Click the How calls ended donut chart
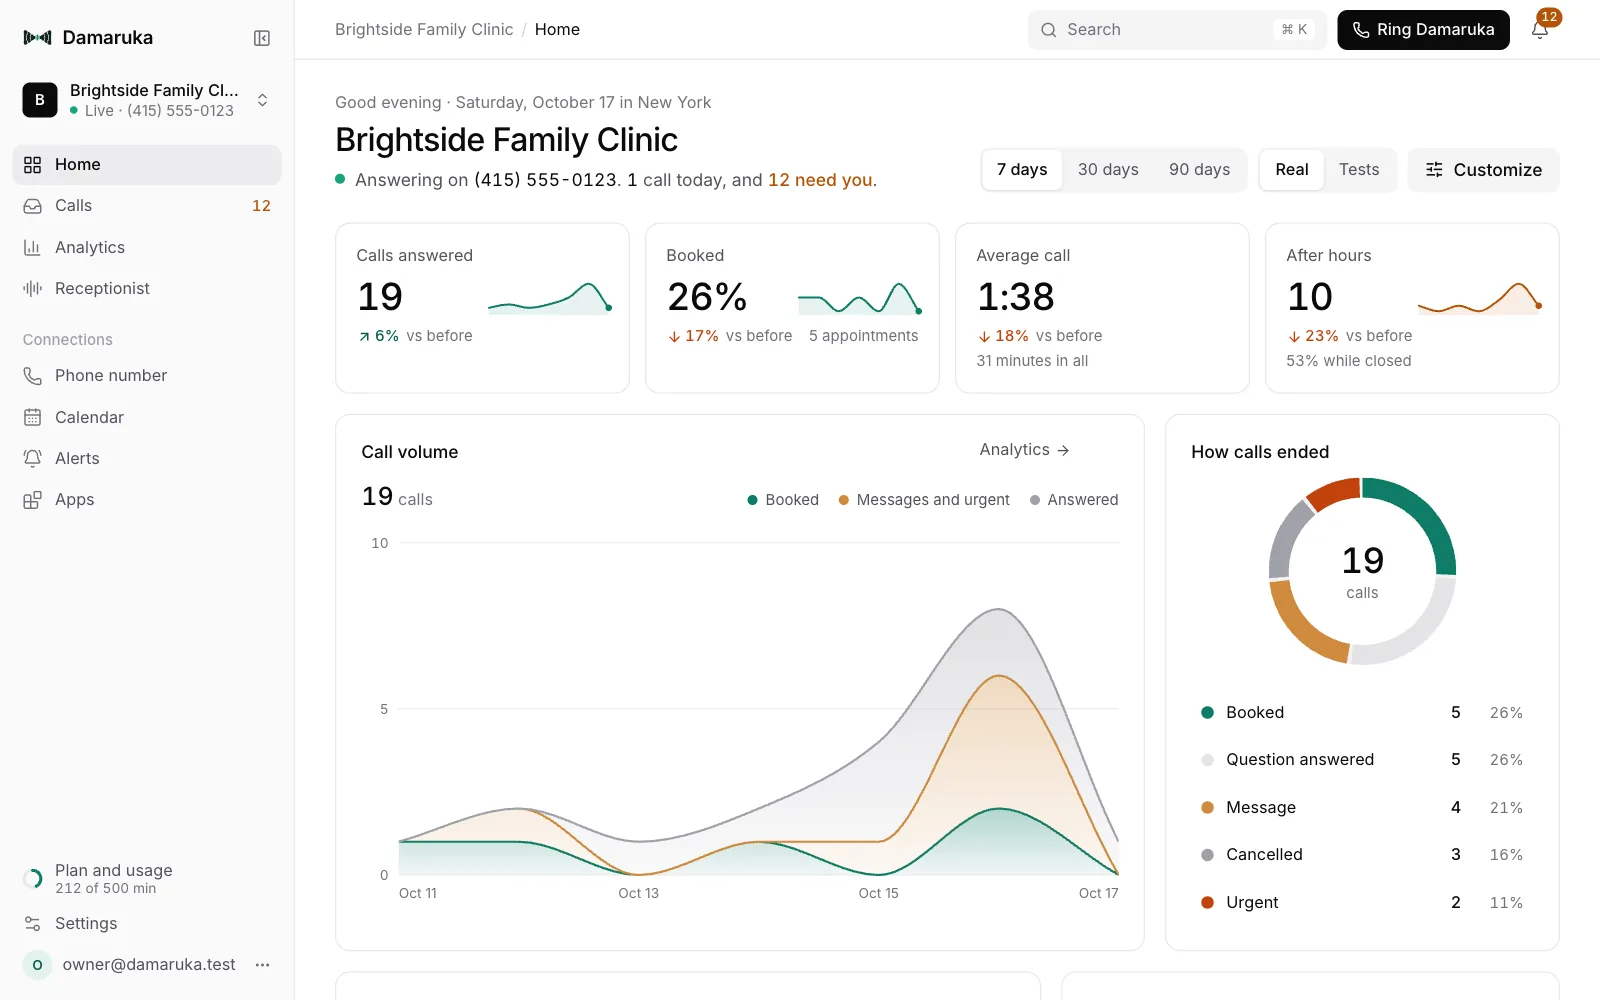This screenshot has width=1600, height=1000. pyautogui.click(x=1362, y=571)
